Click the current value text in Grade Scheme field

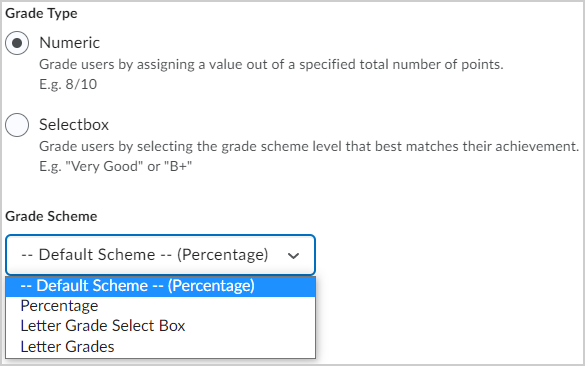[145, 255]
